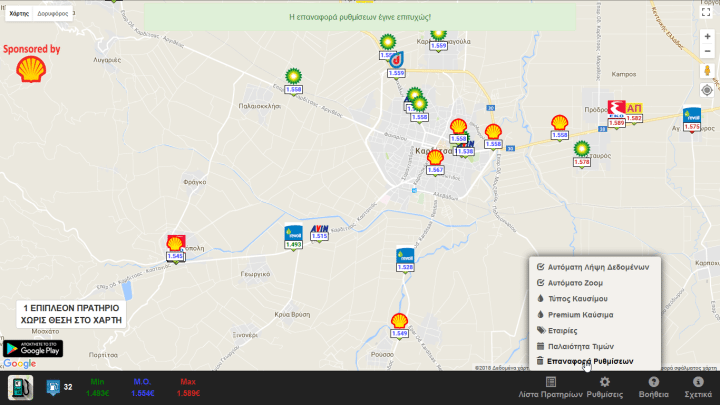Open Εταιρίες menu entry

pyautogui.click(x=557, y=330)
